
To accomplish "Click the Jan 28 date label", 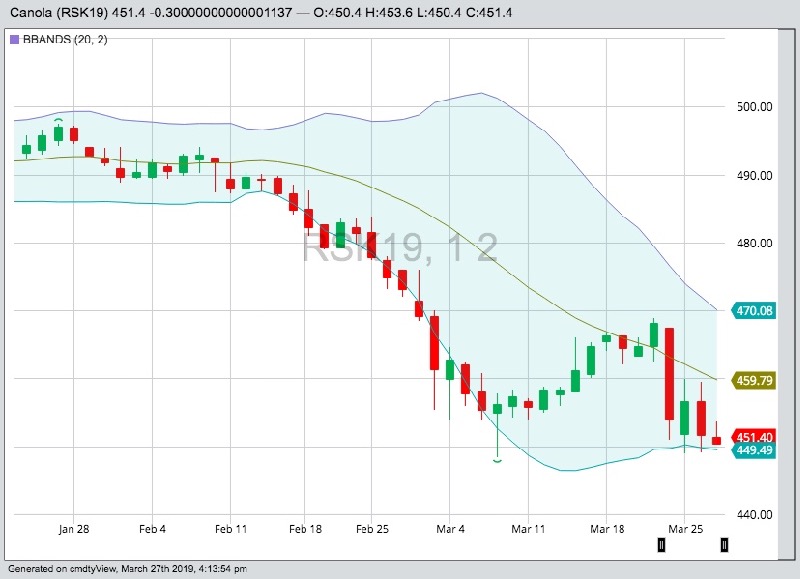I will click(74, 529).
